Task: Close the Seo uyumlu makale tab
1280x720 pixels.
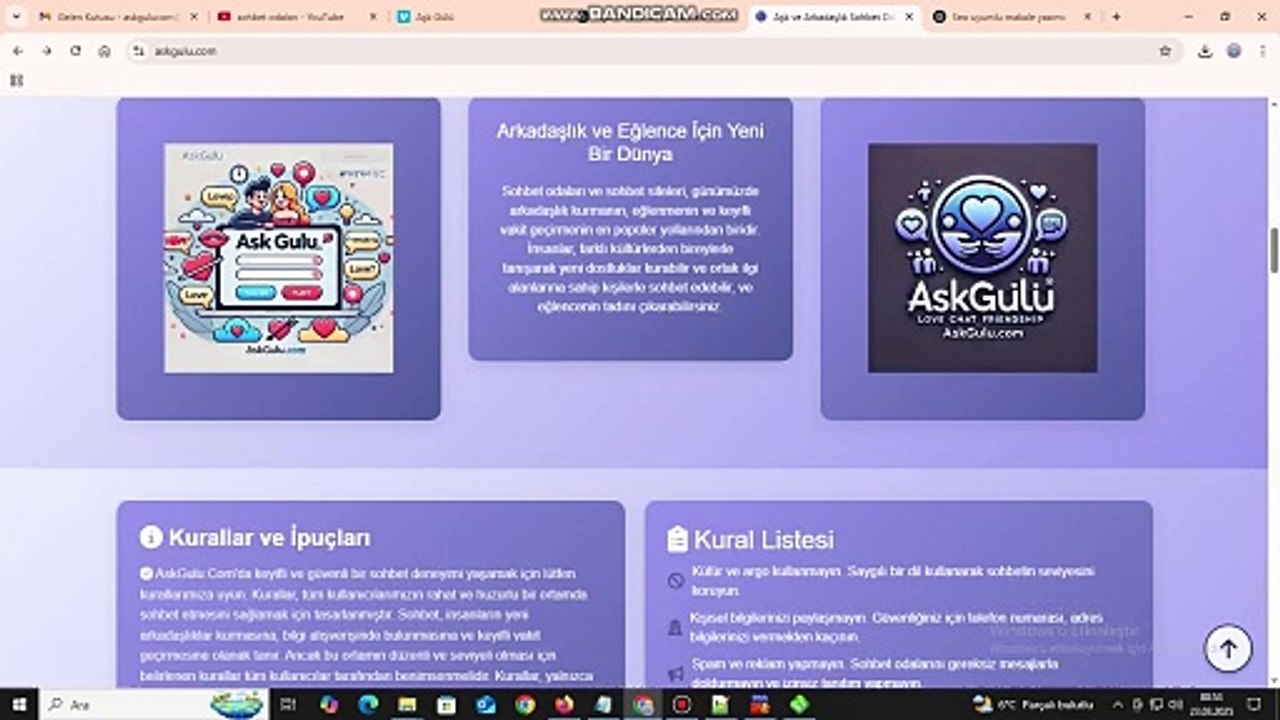Action: coord(1088,17)
